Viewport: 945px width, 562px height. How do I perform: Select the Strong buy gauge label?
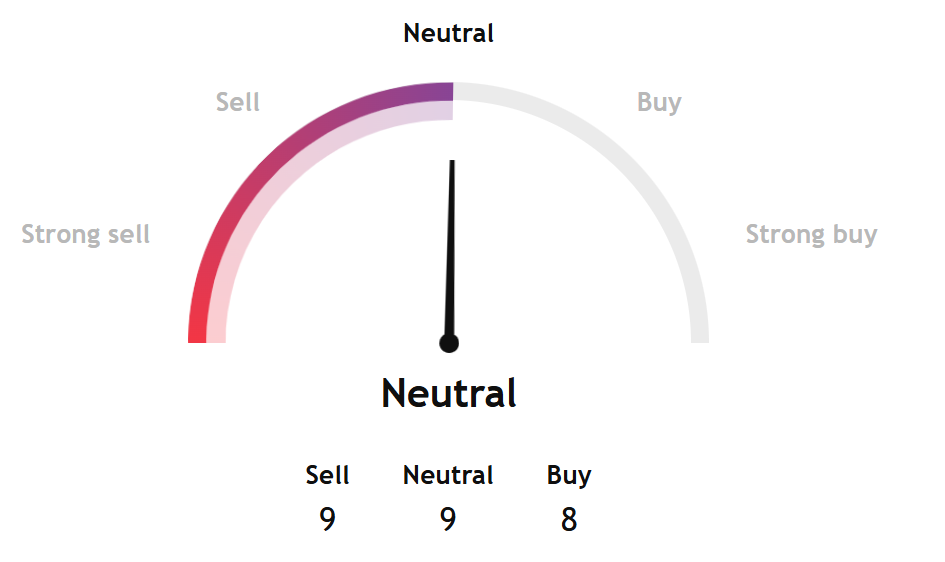(x=811, y=235)
